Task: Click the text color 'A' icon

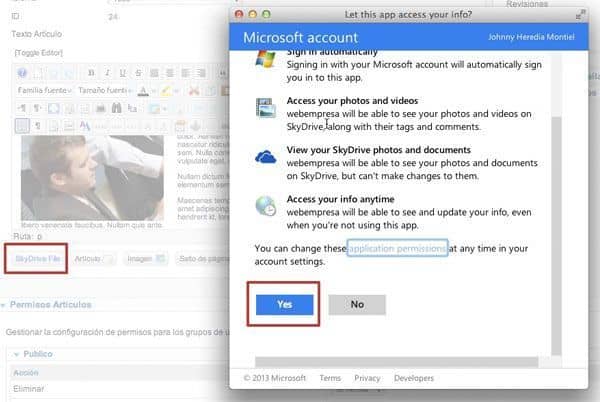Action: pyautogui.click(x=143, y=91)
